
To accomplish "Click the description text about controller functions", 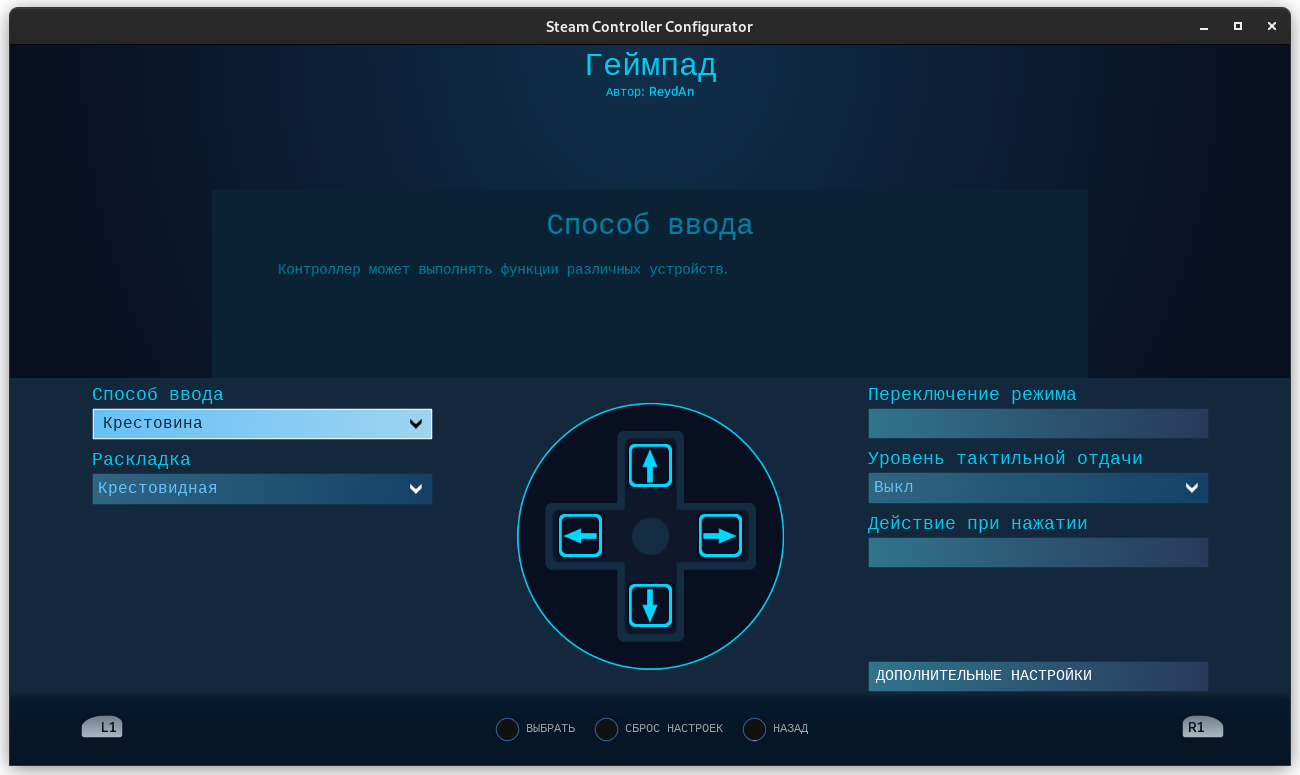I will [x=503, y=270].
